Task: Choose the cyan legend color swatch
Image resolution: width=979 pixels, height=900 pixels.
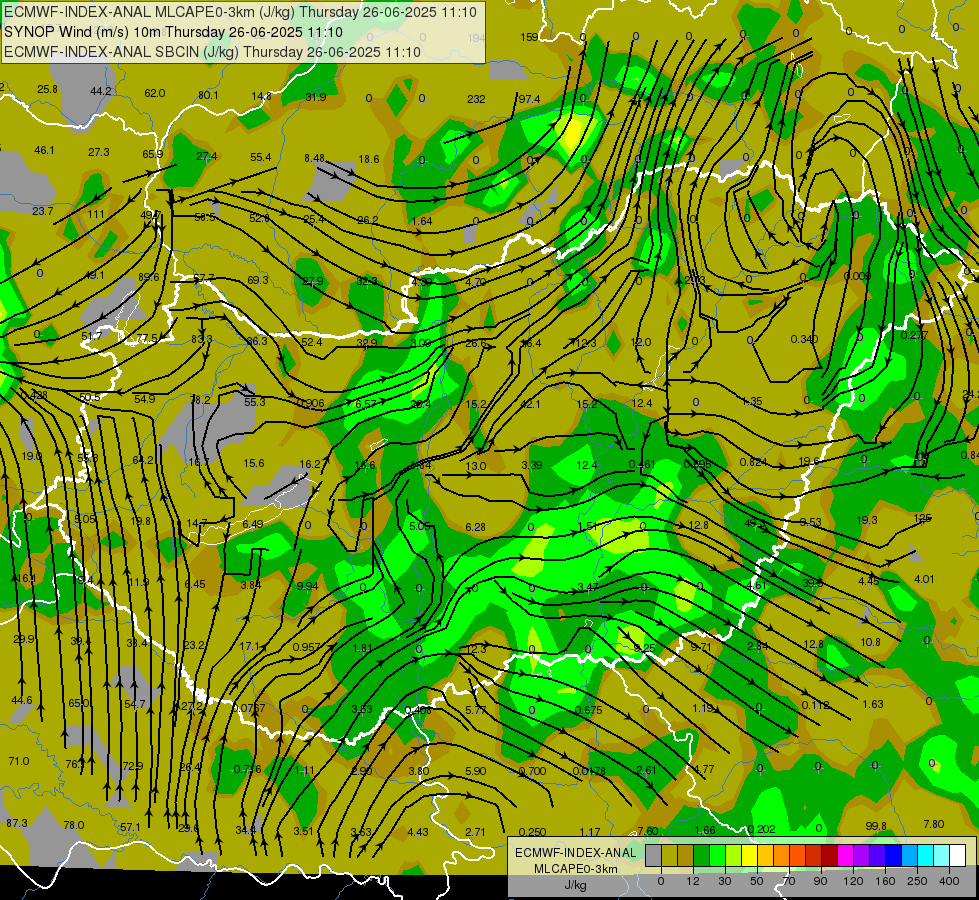Action: (x=925, y=855)
